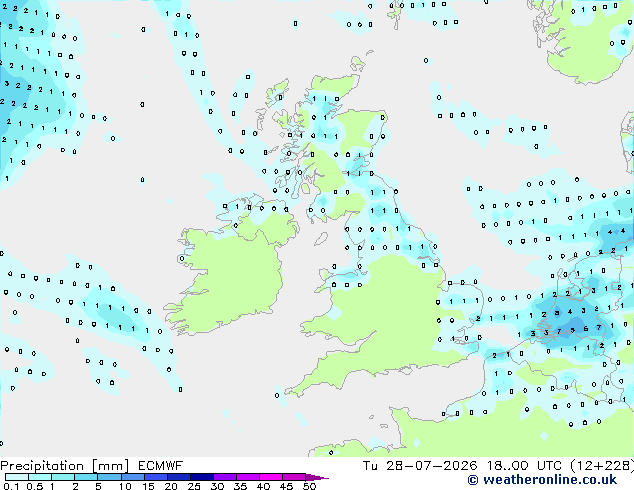Click the '45' legend scale label

tap(286, 486)
